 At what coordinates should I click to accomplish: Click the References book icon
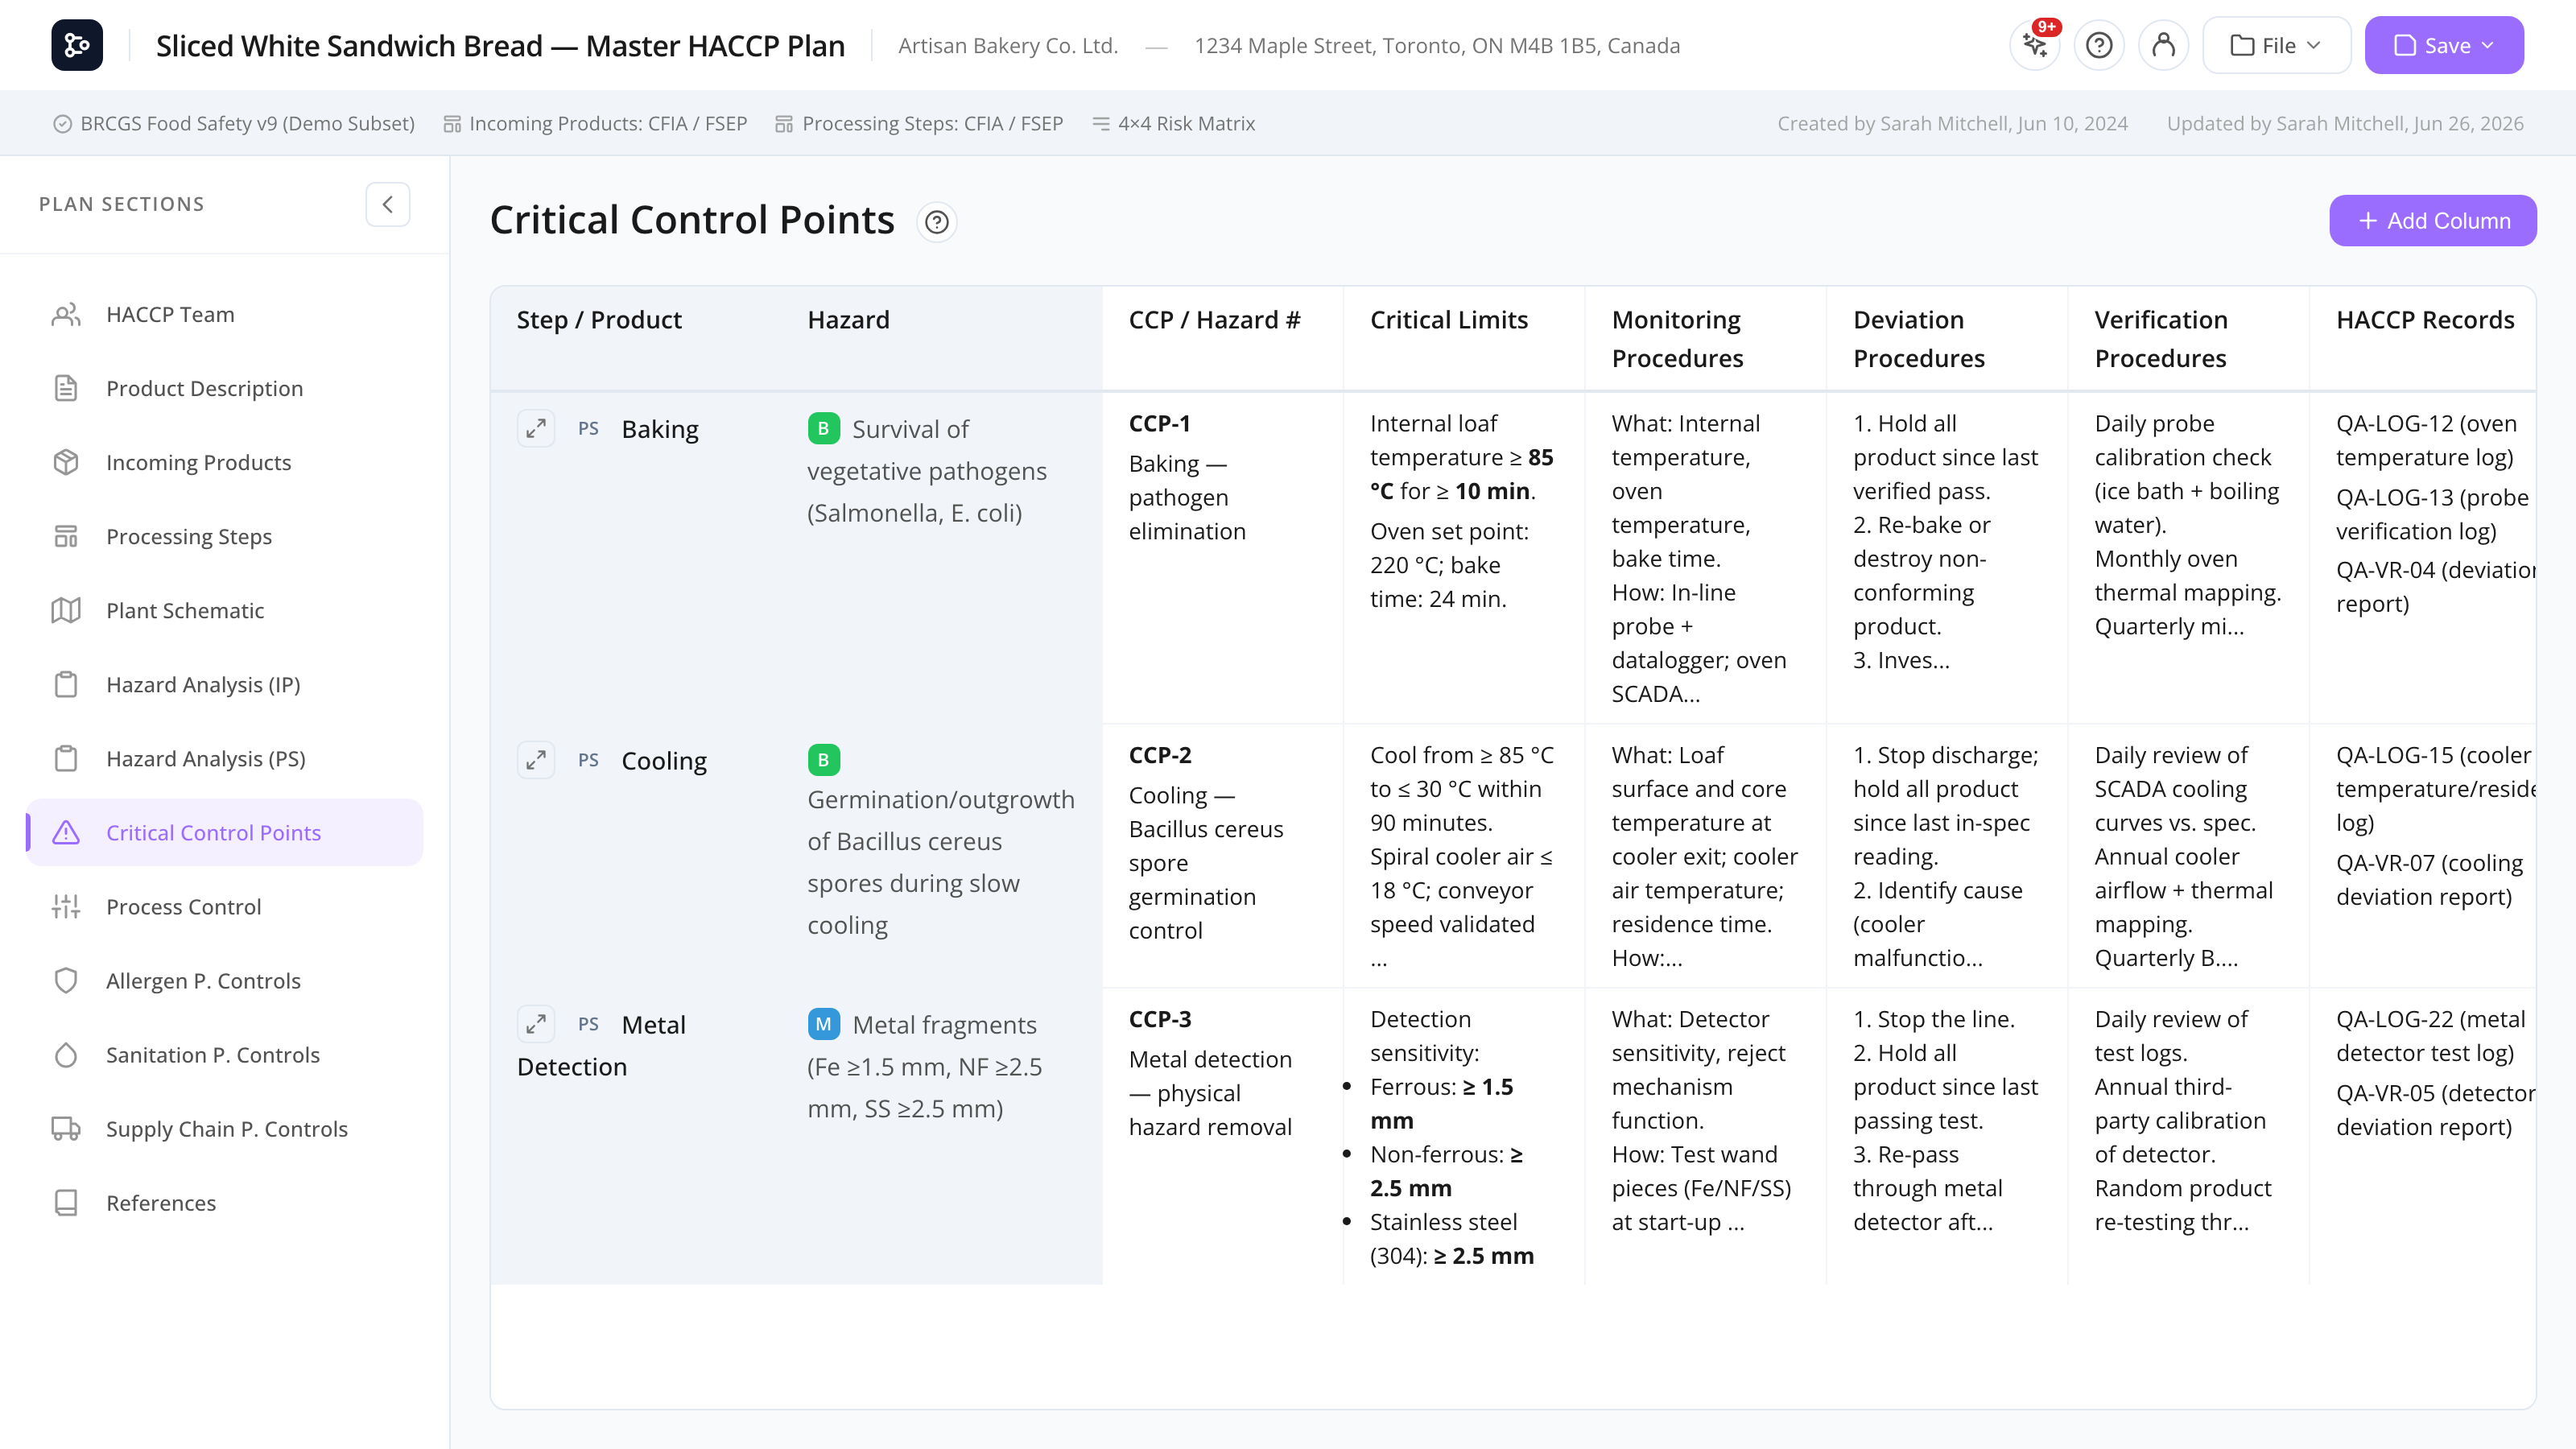coord(66,1202)
